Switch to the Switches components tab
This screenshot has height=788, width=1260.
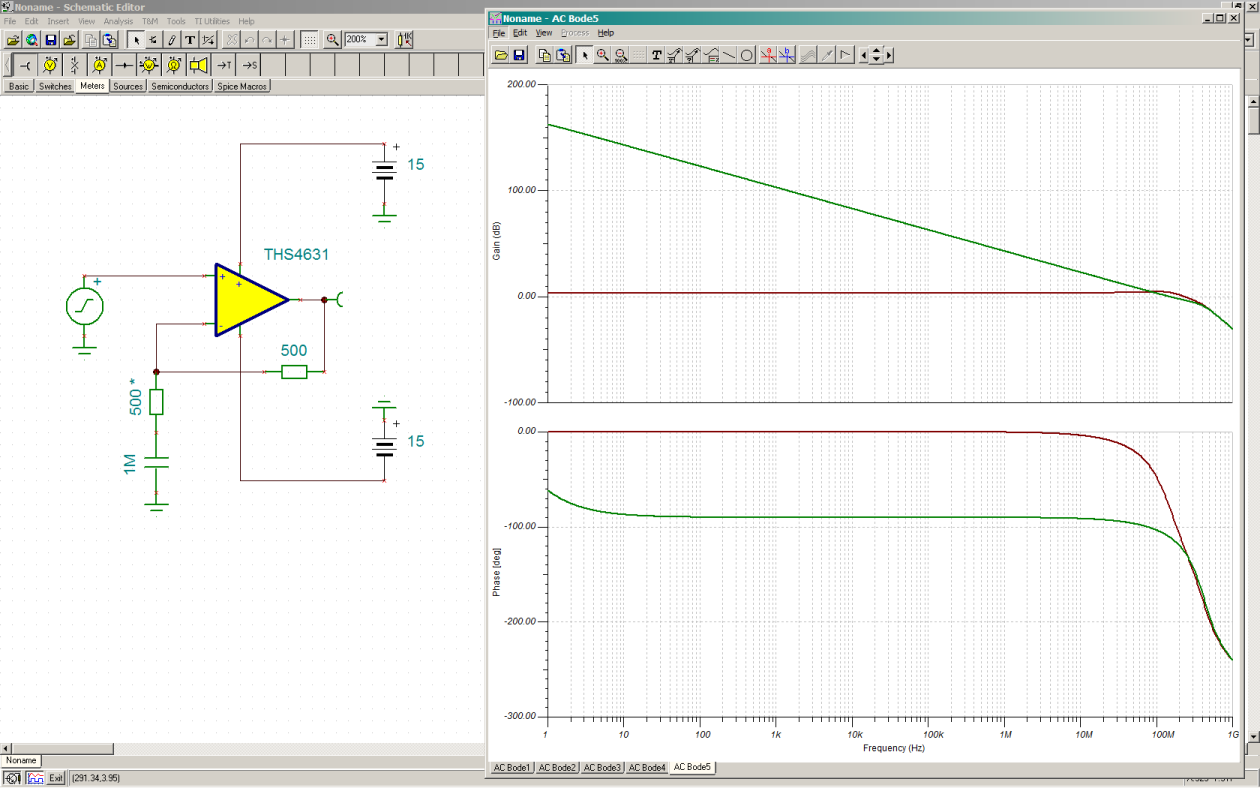click(55, 87)
